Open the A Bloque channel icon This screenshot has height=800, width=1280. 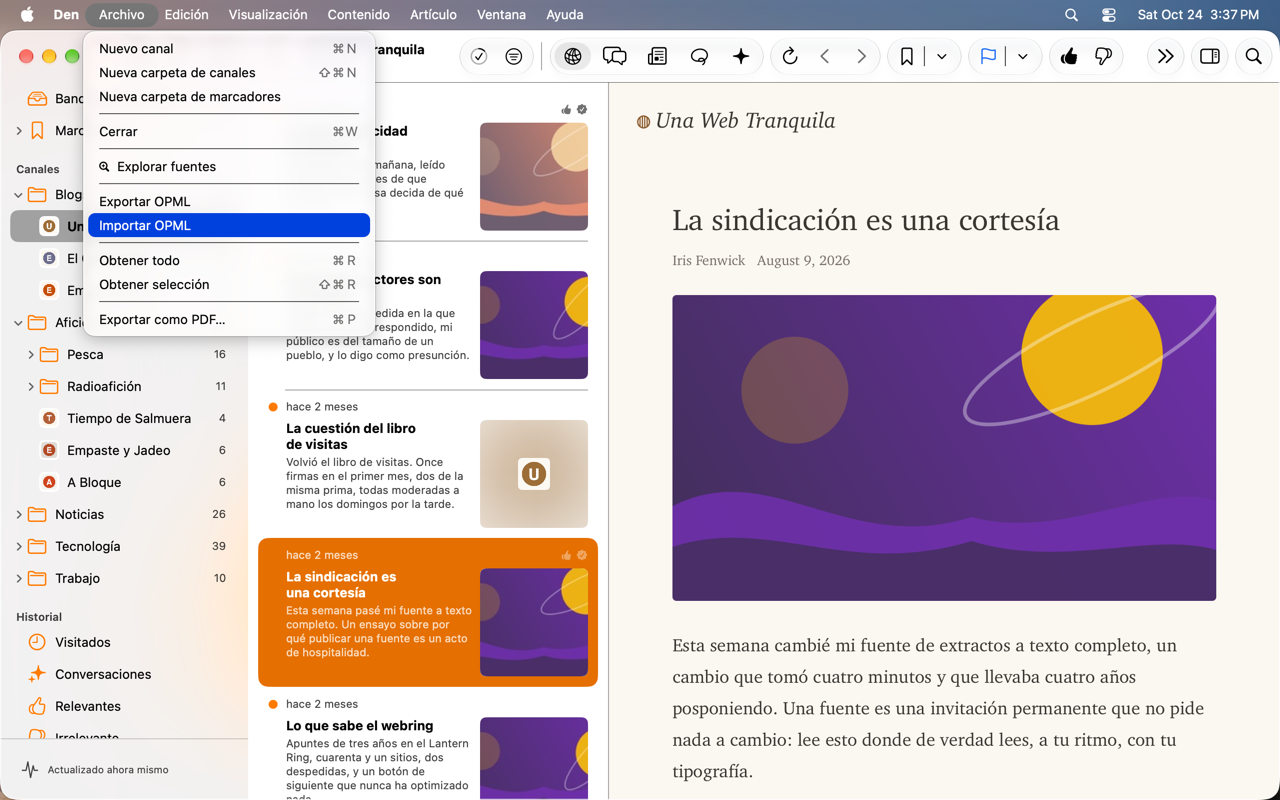[x=49, y=482]
